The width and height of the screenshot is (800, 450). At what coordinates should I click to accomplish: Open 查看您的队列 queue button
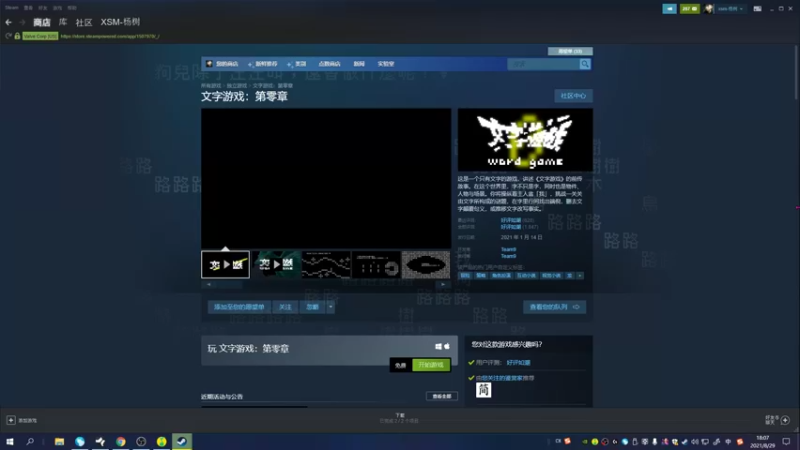click(554, 307)
